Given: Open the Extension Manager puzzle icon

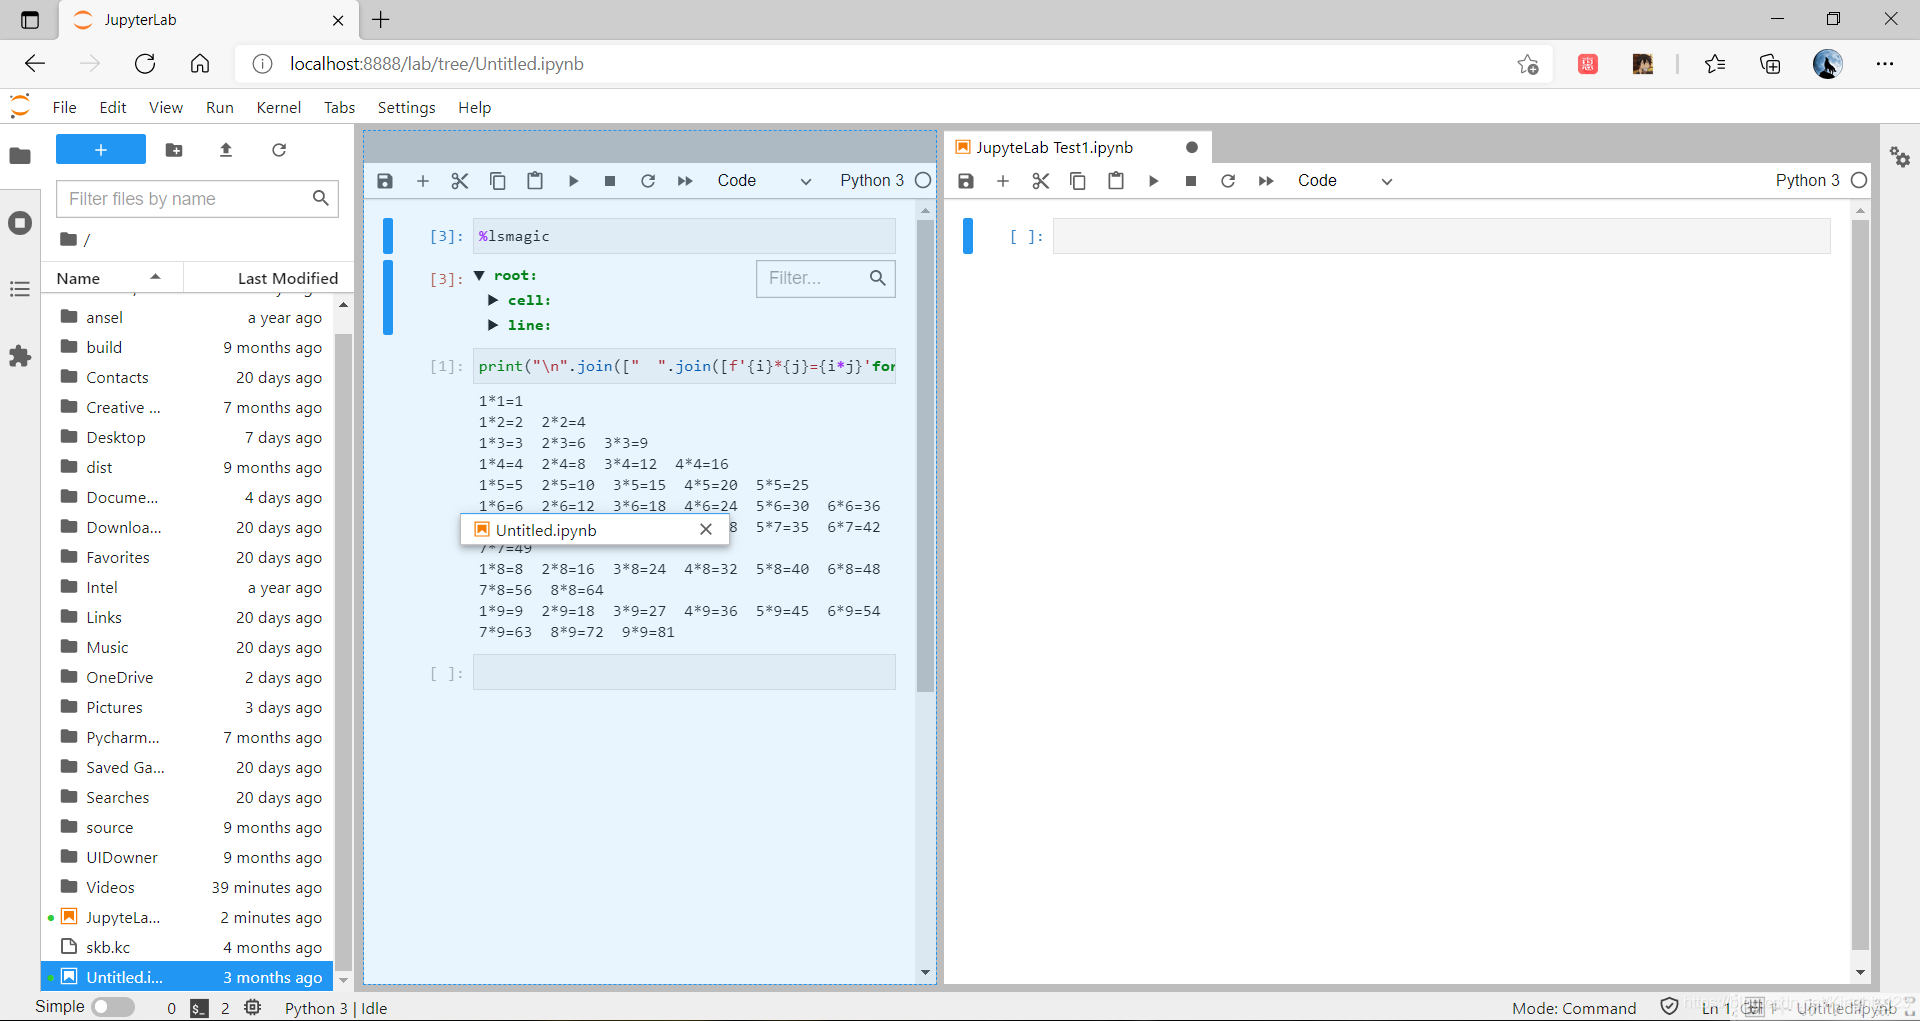Looking at the screenshot, I should 20,356.
